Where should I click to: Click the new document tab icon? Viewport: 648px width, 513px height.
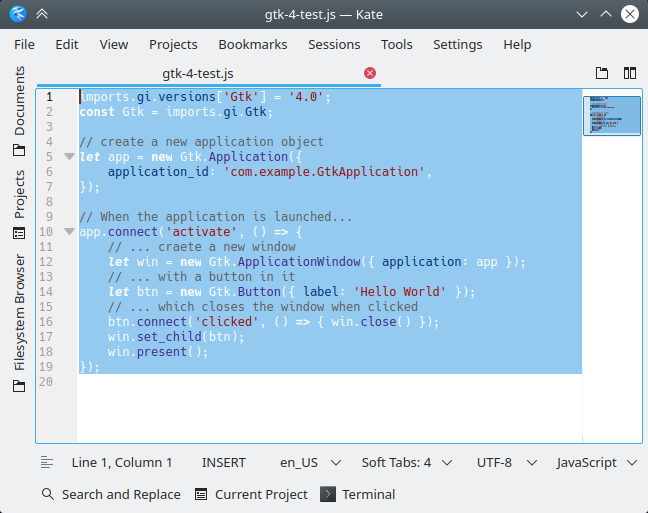pos(602,73)
